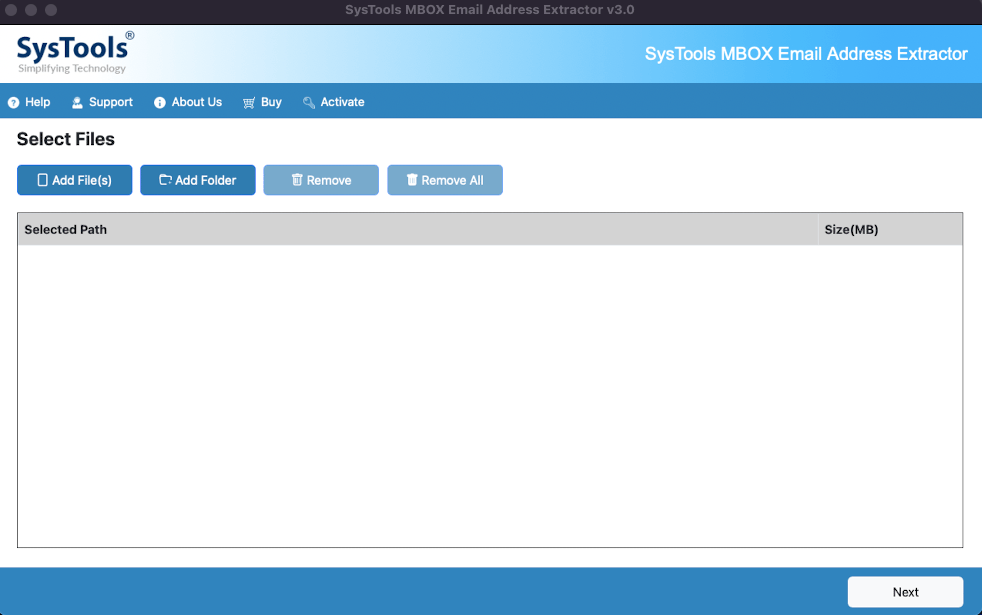Click the empty file list area
The image size is (982, 615).
pyautogui.click(x=490, y=395)
